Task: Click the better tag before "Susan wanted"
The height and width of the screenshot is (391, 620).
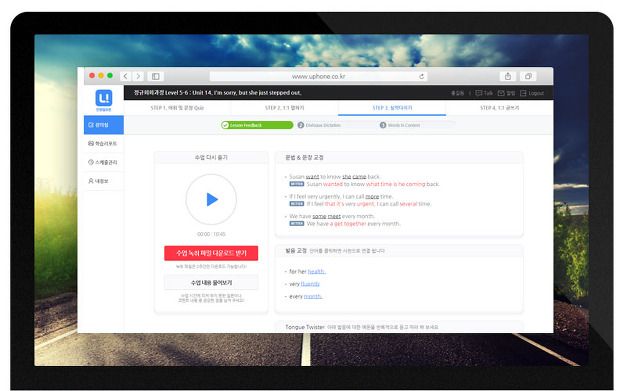Action: click(x=297, y=184)
